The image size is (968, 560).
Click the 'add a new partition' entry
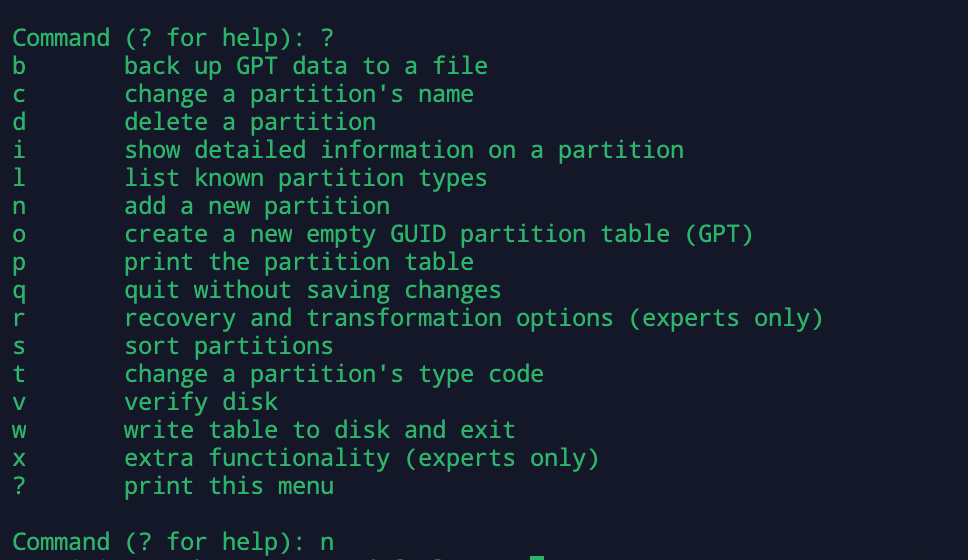pyautogui.click(x=256, y=206)
